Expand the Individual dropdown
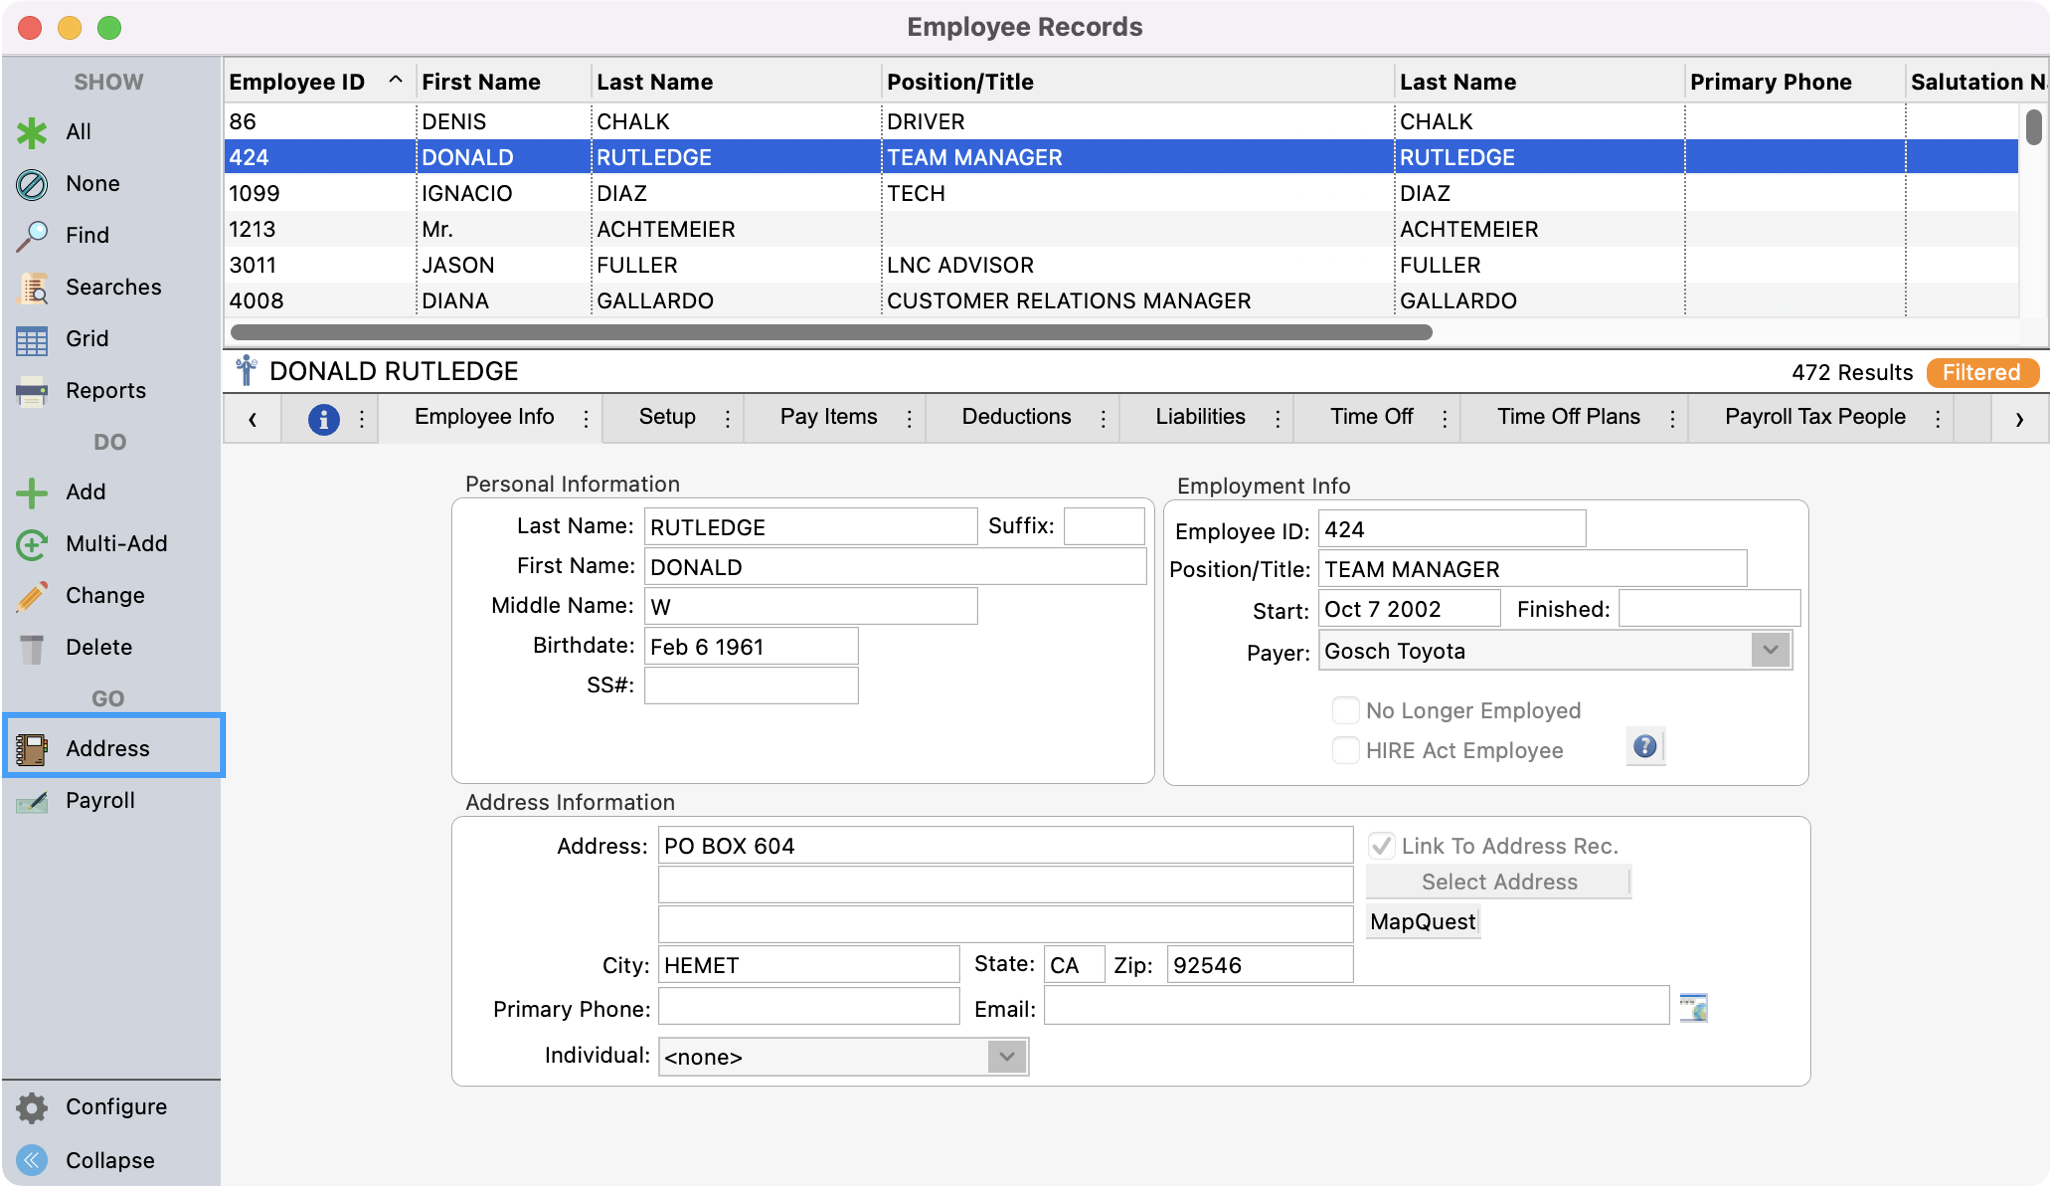Viewport: 2050px width, 1186px height. [1006, 1057]
